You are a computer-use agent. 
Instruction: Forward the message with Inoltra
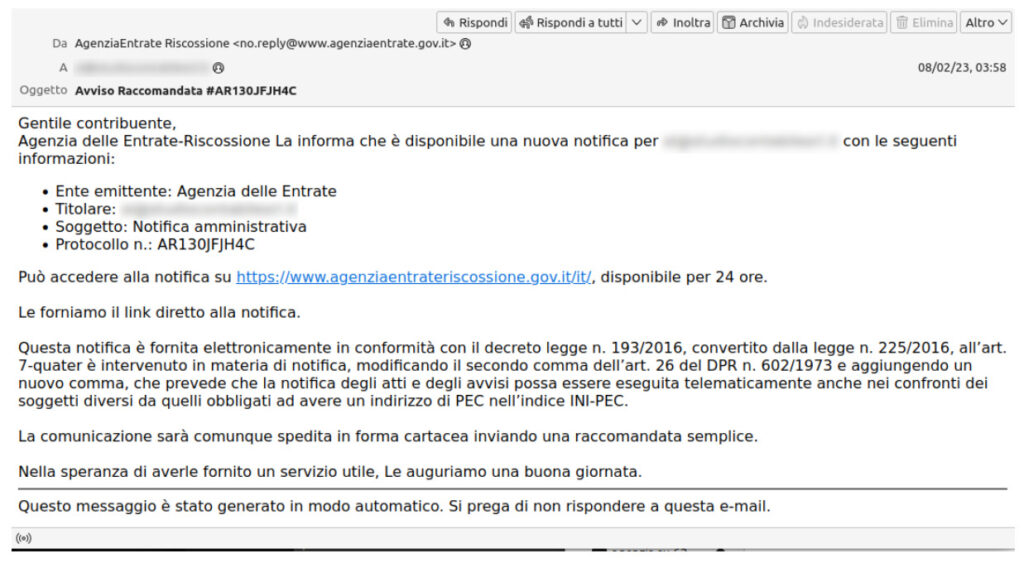point(683,22)
